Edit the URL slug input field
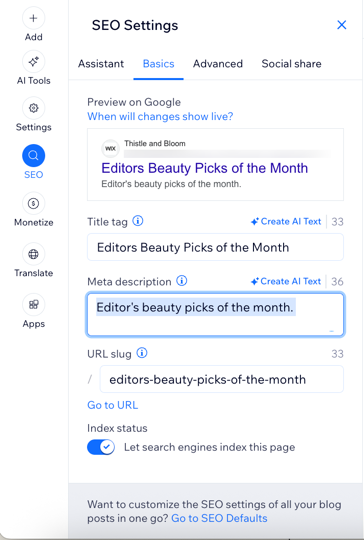 tap(221, 380)
